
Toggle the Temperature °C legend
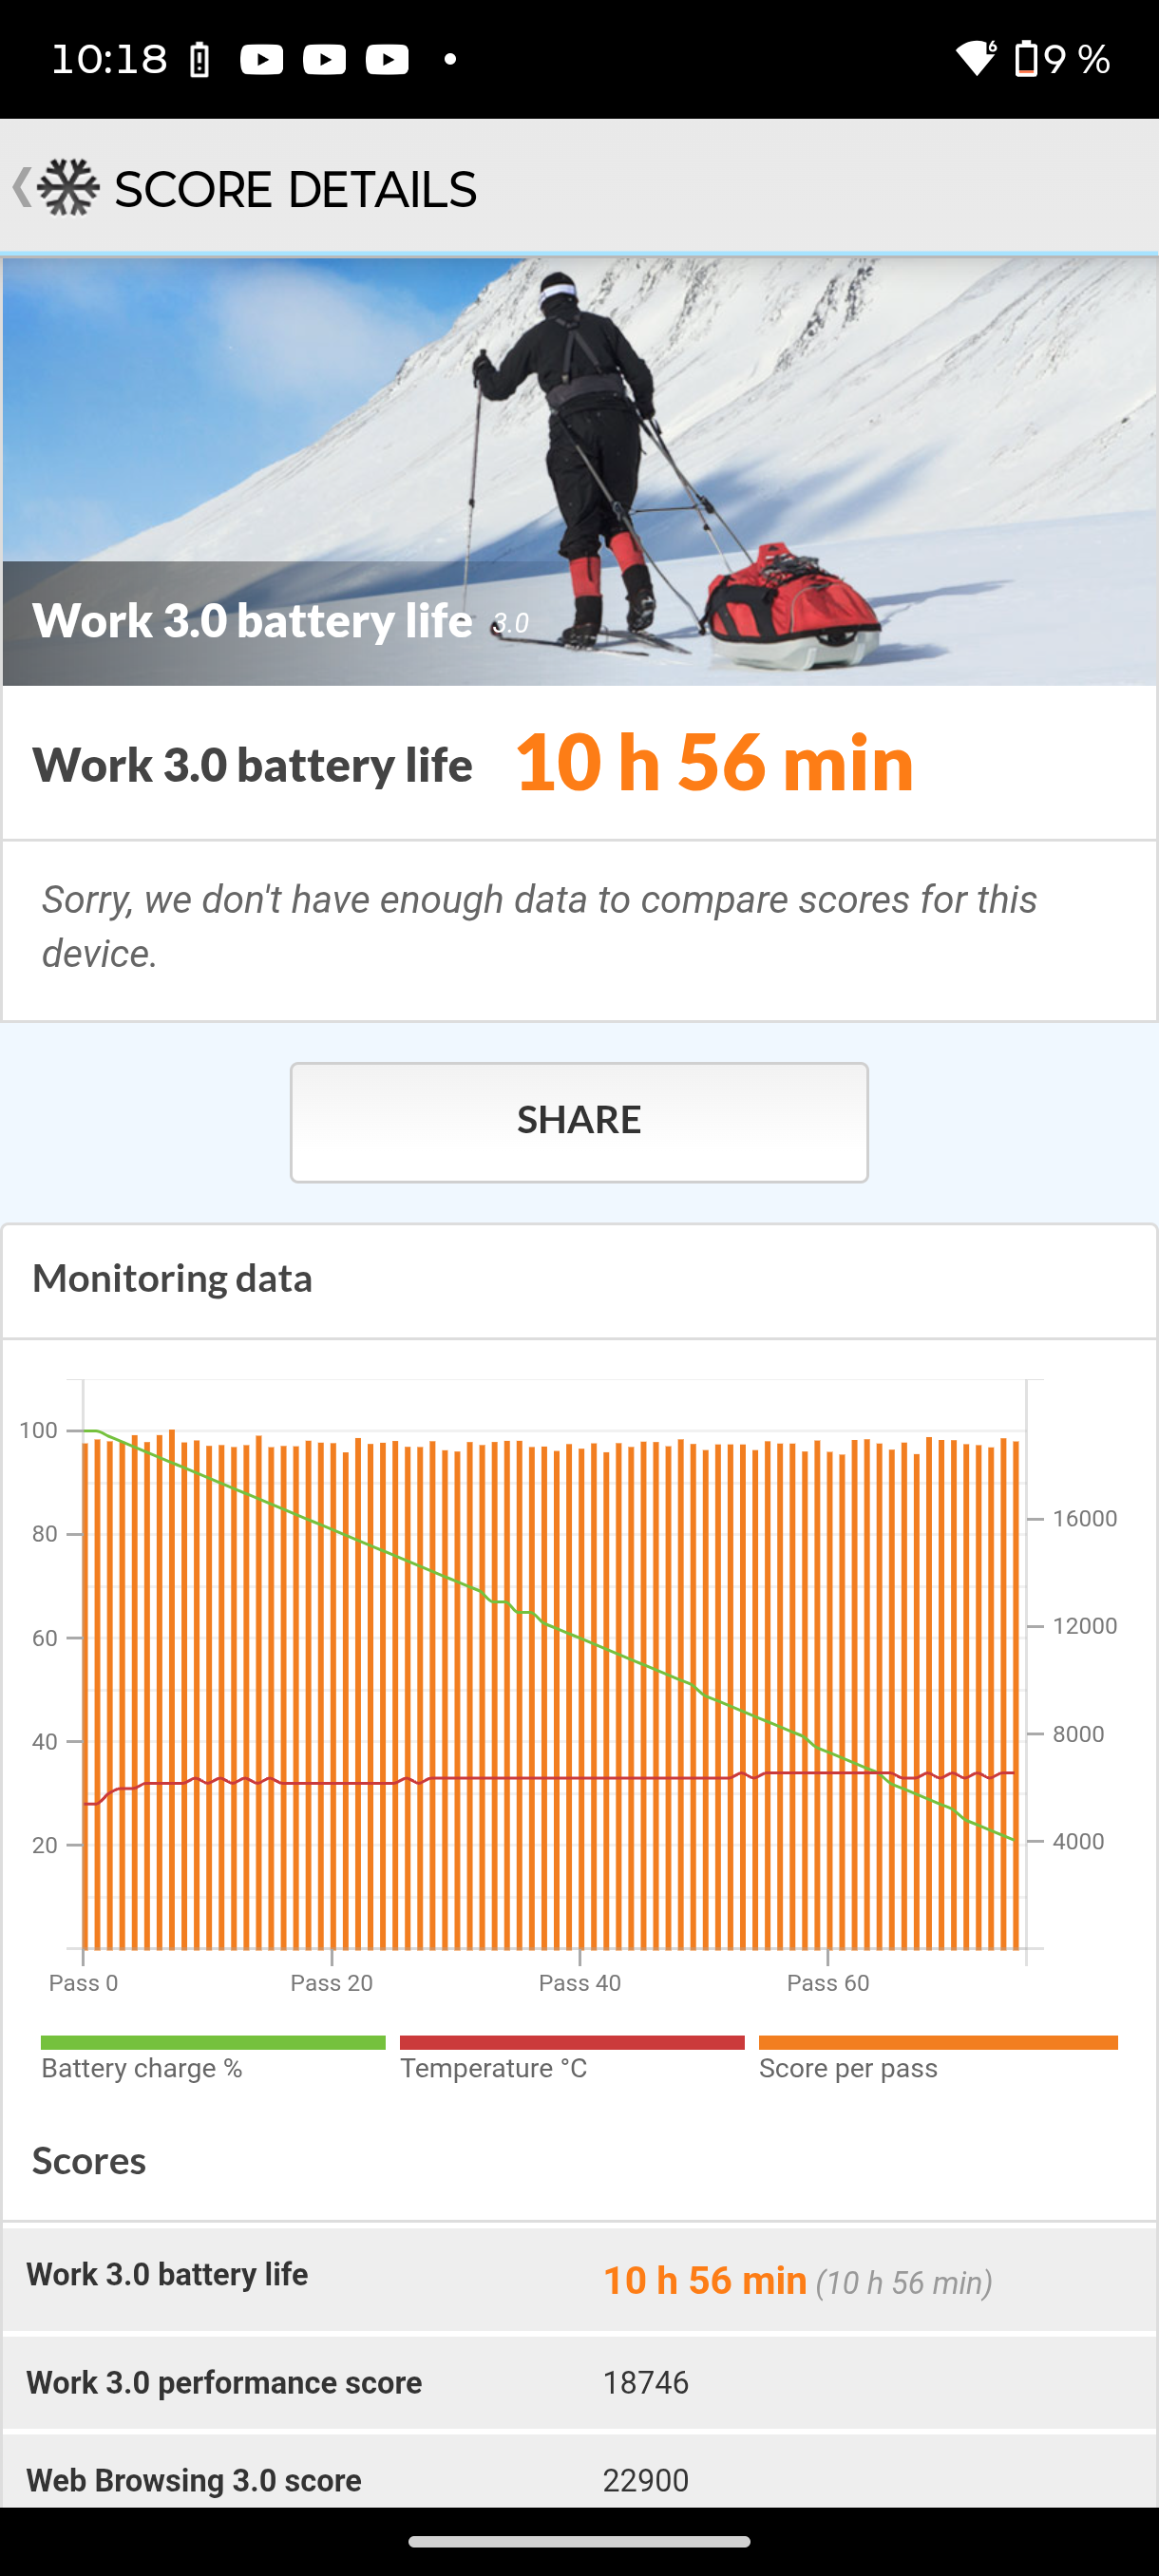(x=571, y=2057)
